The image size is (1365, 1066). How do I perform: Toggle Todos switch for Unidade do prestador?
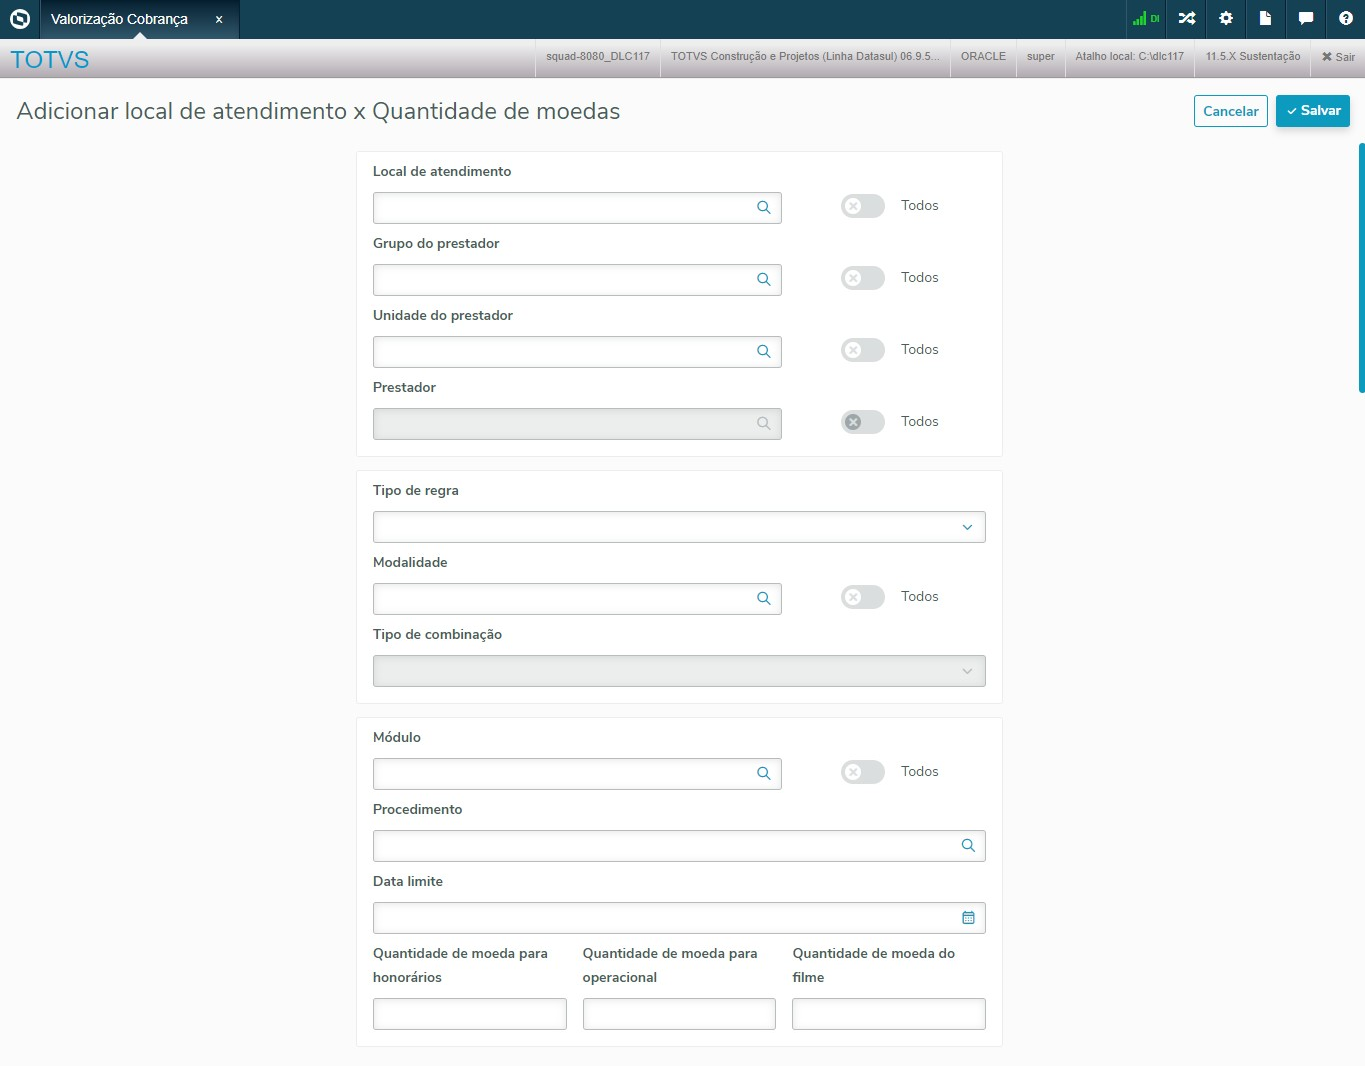click(862, 350)
